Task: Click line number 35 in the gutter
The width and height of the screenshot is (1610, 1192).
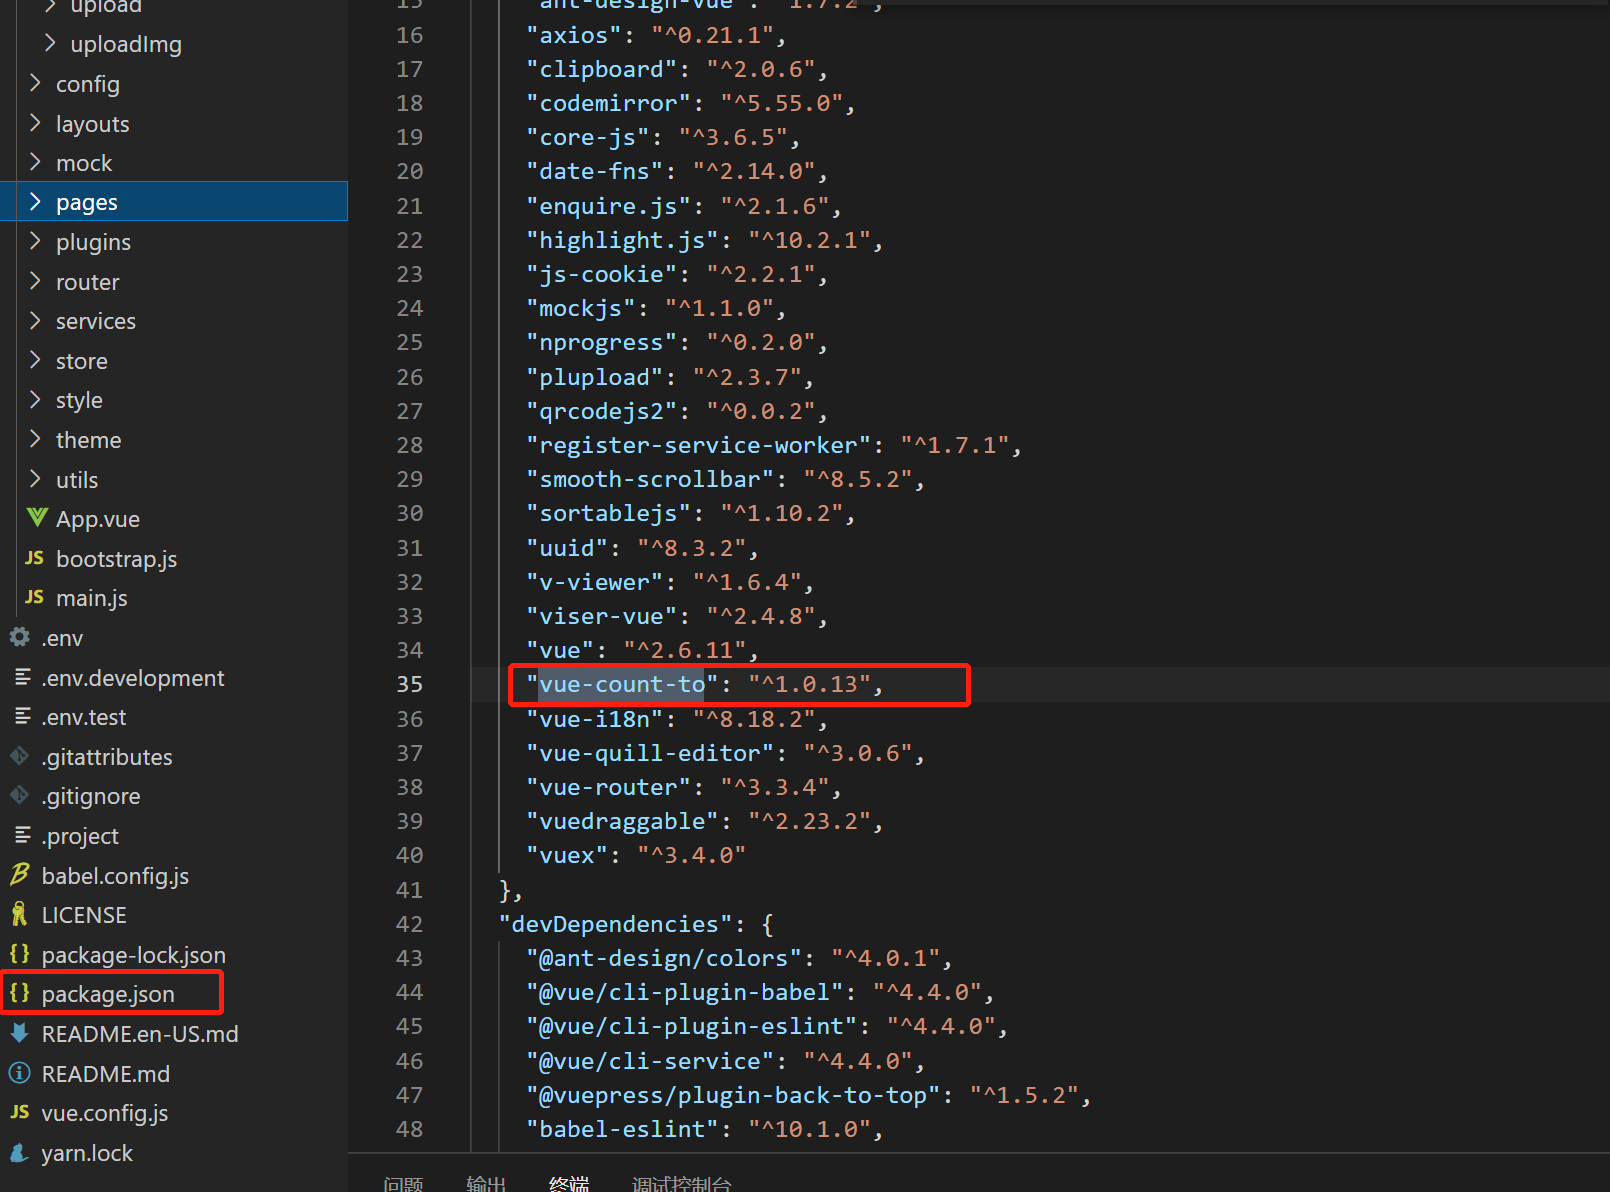Action: 409,684
